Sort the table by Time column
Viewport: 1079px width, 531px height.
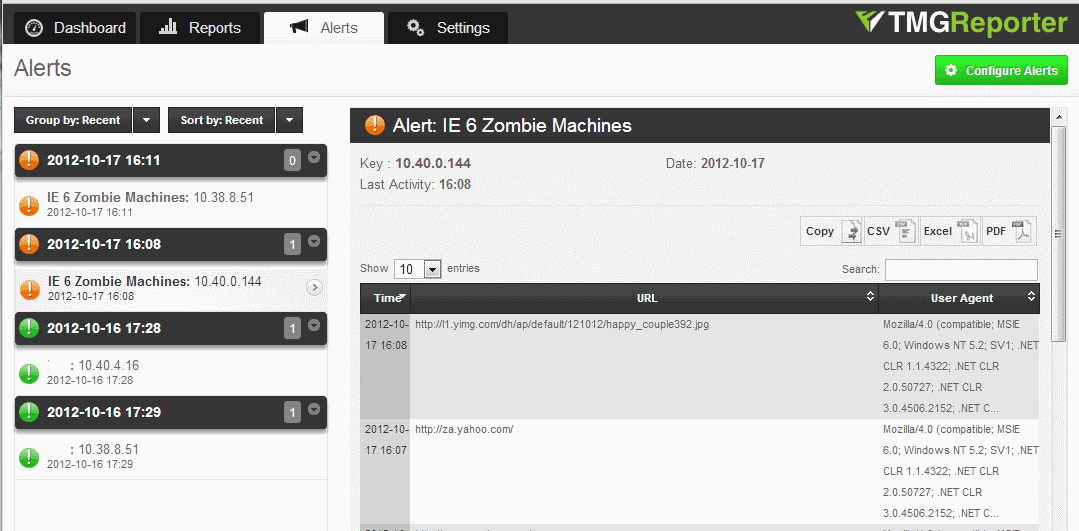[x=385, y=298]
